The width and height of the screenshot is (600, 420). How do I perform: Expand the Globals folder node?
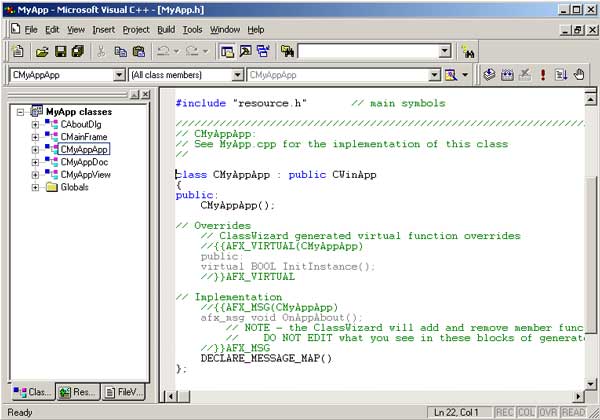pos(35,188)
